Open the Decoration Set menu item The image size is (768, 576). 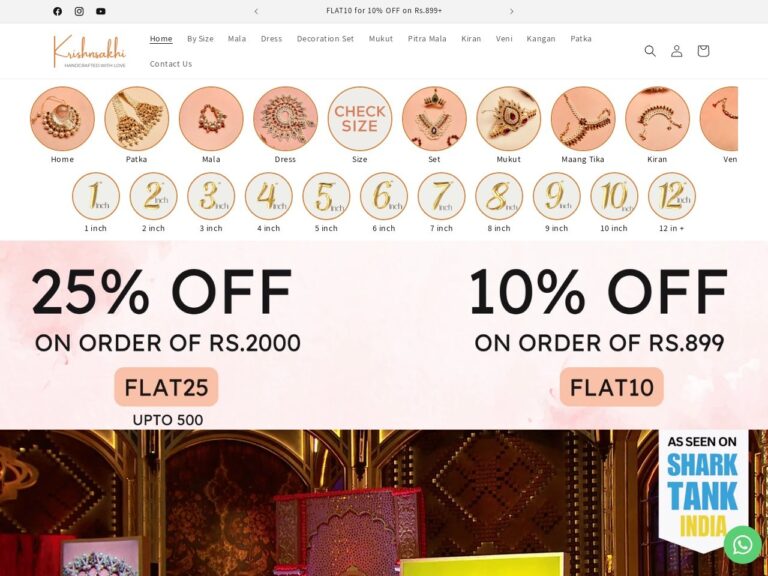pyautogui.click(x=325, y=39)
